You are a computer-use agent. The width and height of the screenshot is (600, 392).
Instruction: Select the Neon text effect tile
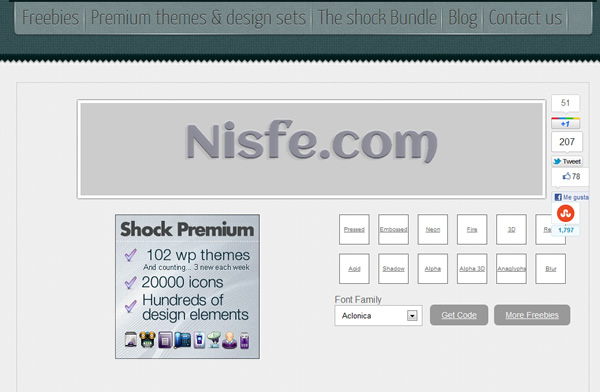click(432, 229)
